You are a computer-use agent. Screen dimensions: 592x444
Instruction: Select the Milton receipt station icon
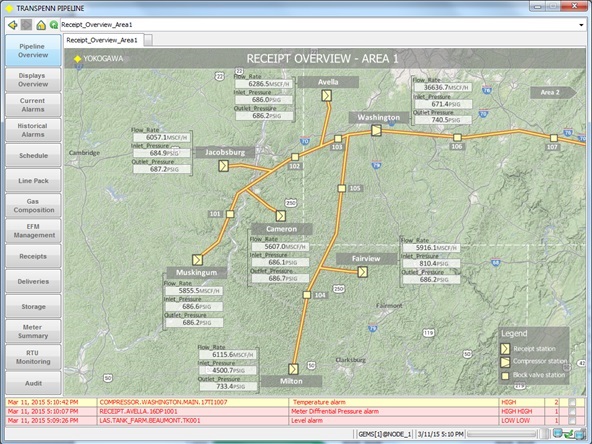point(293,369)
